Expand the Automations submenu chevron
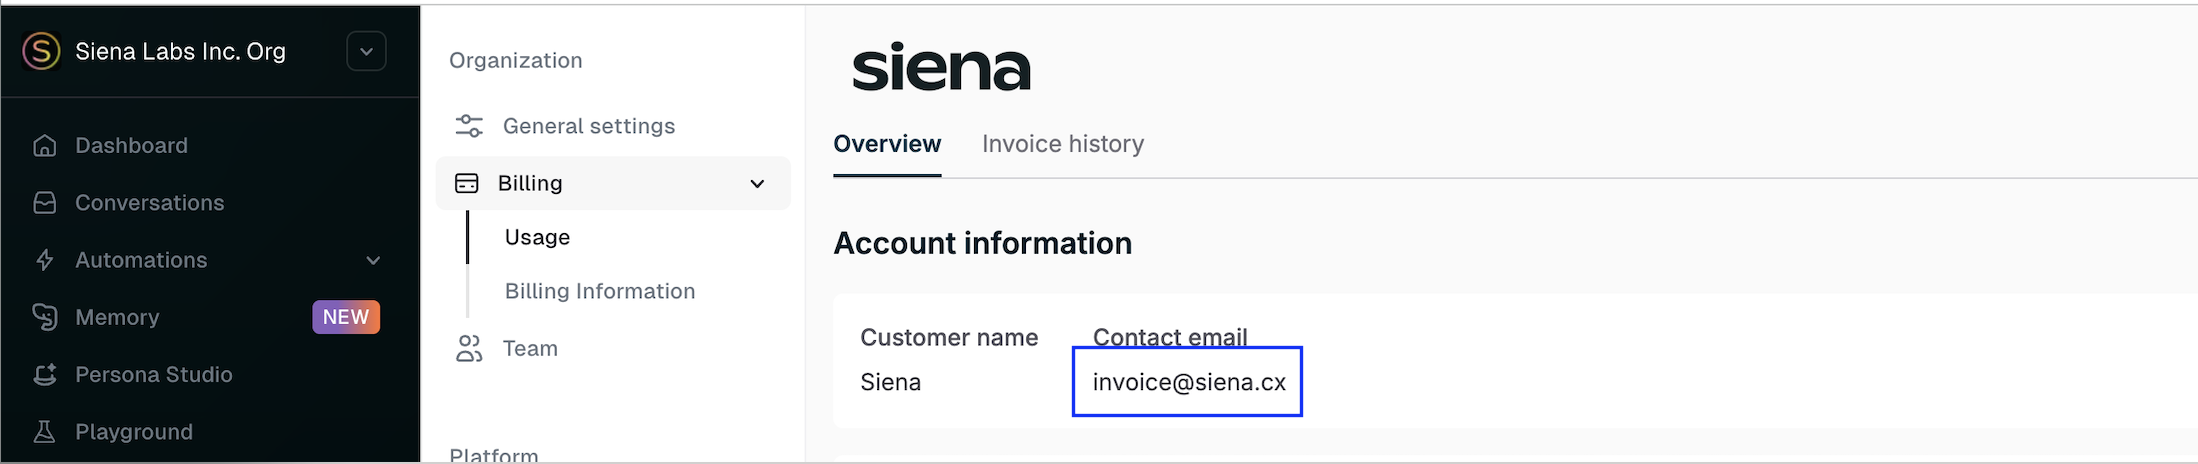The width and height of the screenshot is (2198, 464). tap(373, 261)
